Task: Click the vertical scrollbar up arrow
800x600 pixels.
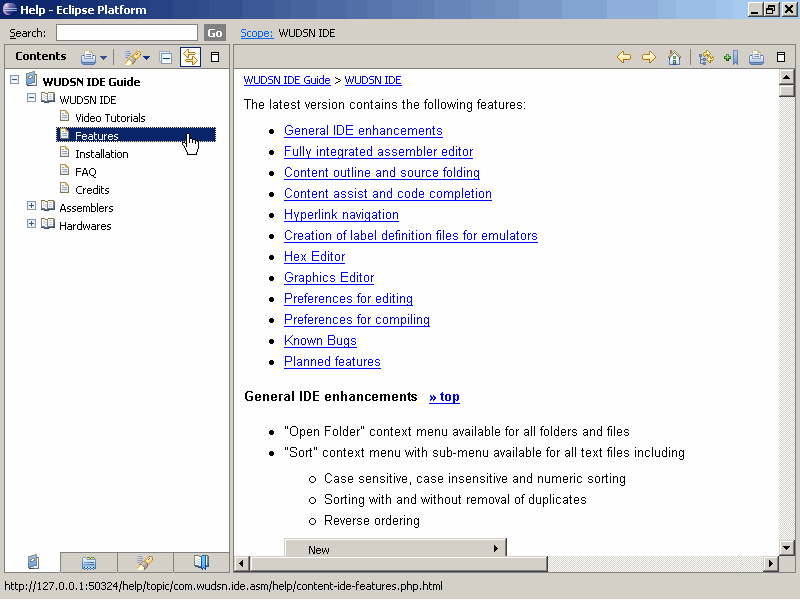Action: coord(786,78)
